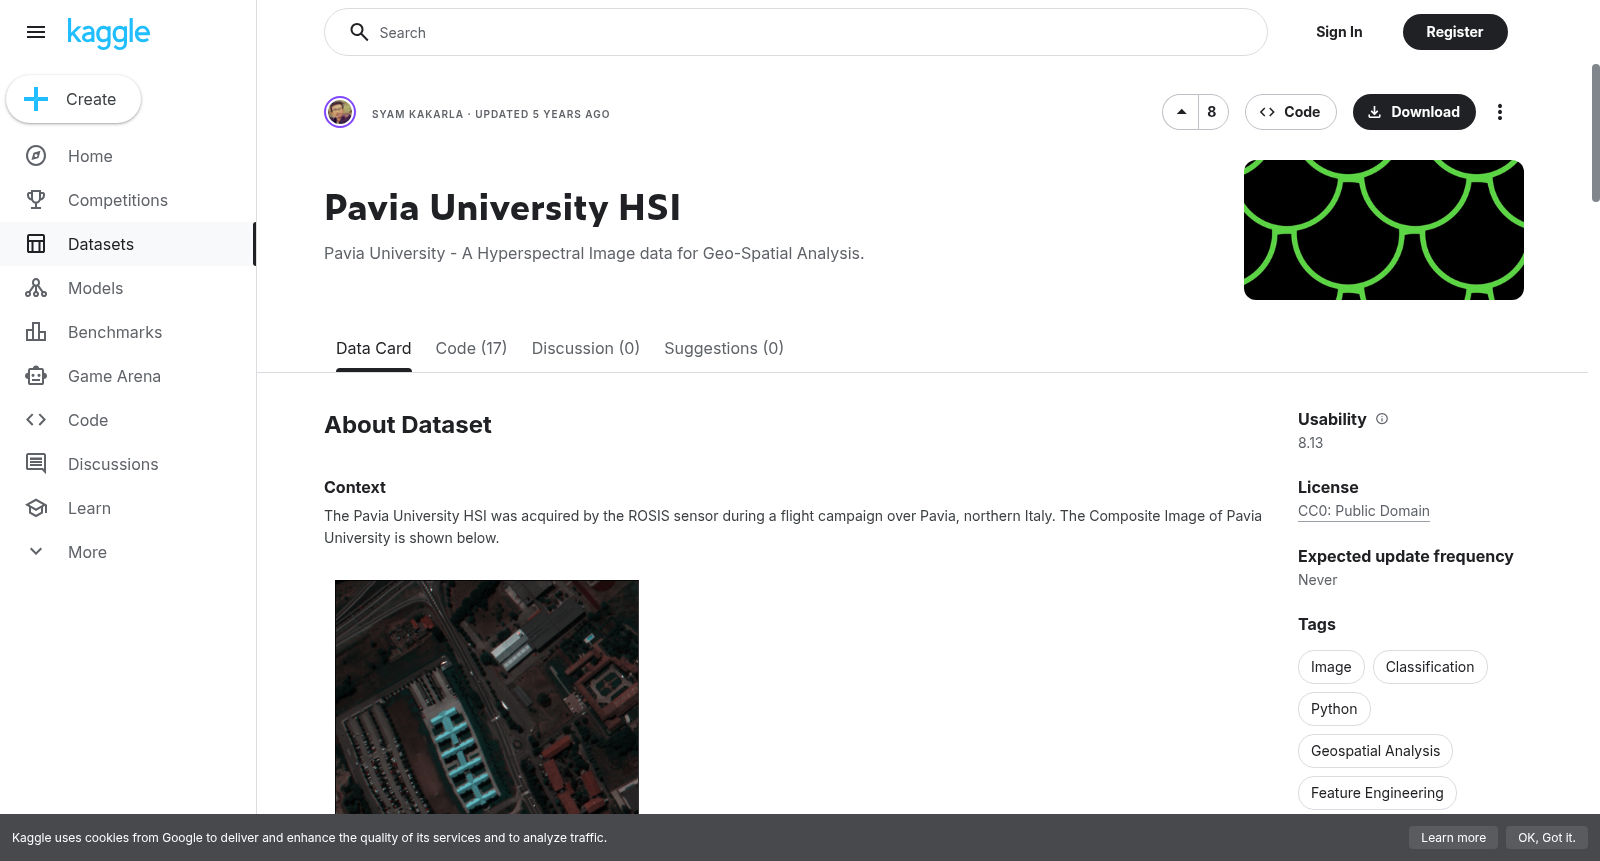Click the Discussions comment icon

tap(36, 464)
